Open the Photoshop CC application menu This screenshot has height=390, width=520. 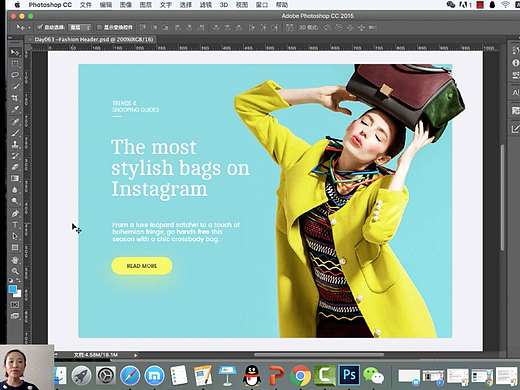(50, 5)
